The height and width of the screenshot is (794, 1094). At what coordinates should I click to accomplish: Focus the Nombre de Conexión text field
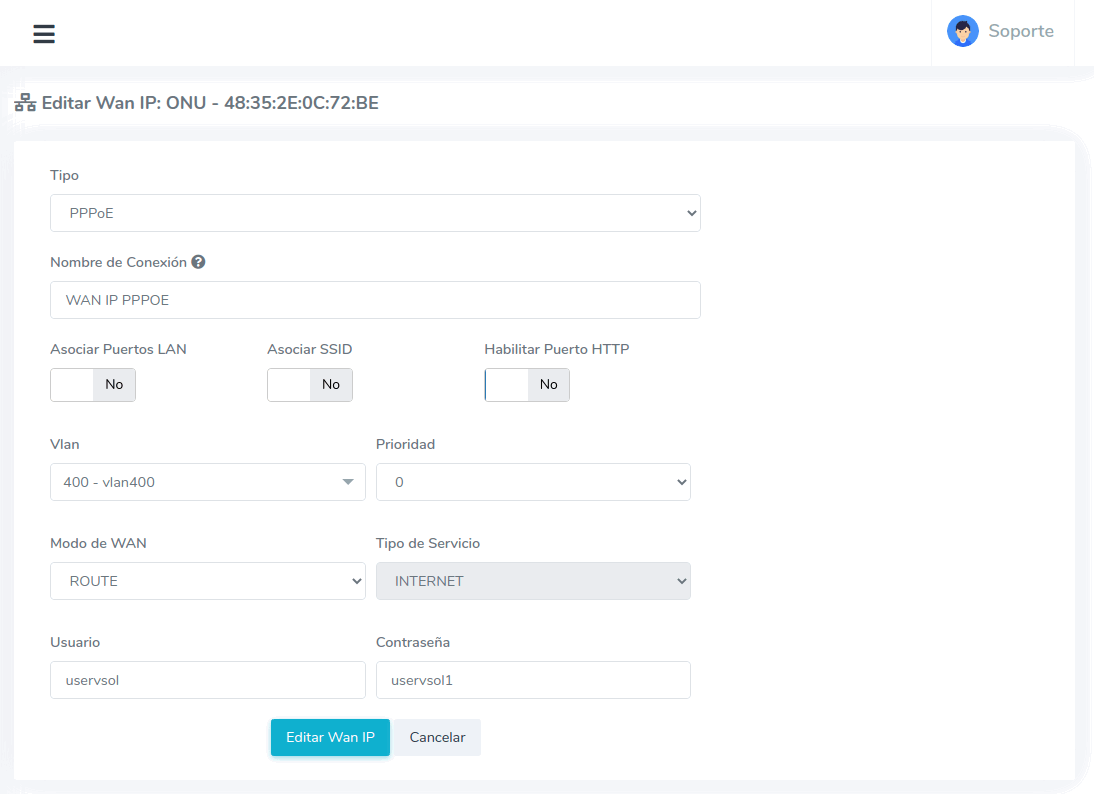375,300
